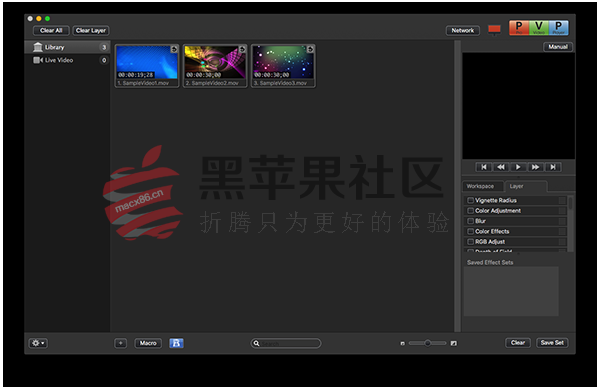Viewport: 600px width, 389px height.
Task: Click the search magnifier icon
Action: click(x=257, y=343)
